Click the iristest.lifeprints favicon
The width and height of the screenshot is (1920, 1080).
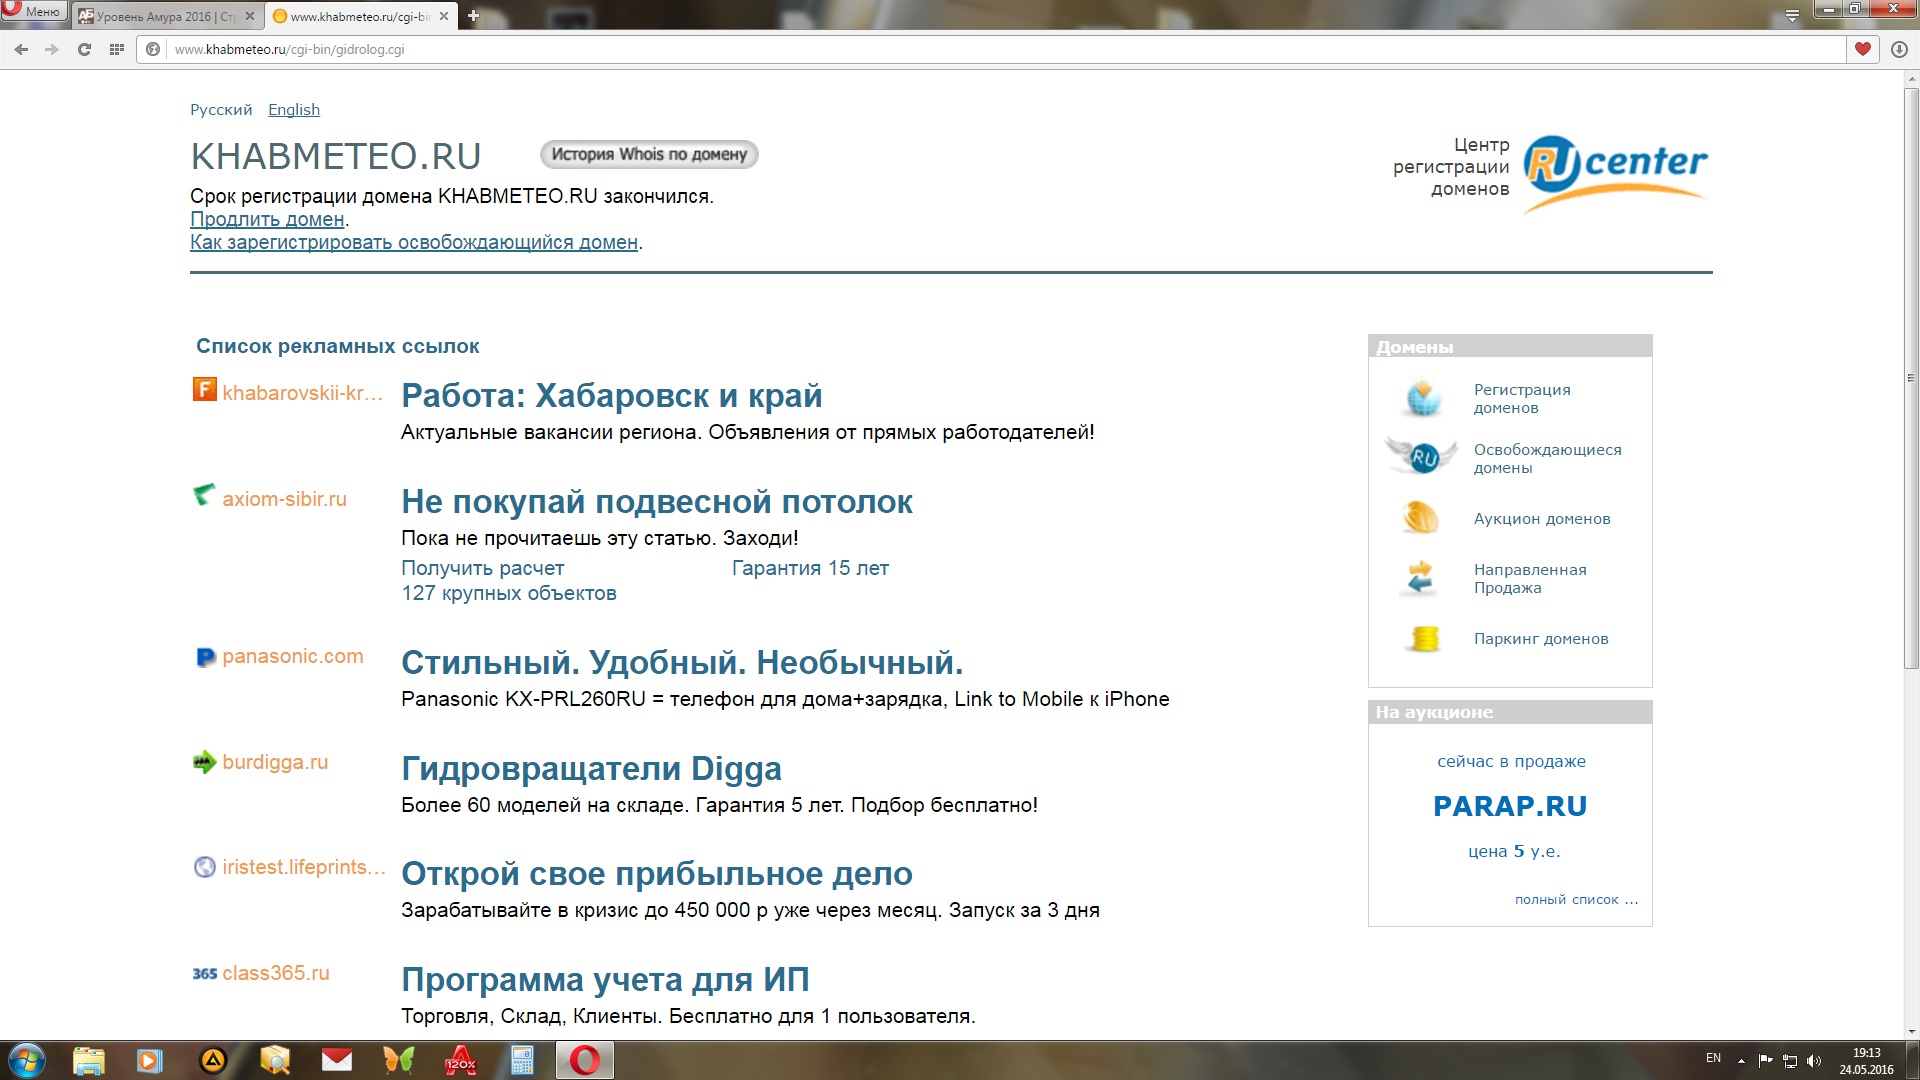tap(204, 867)
